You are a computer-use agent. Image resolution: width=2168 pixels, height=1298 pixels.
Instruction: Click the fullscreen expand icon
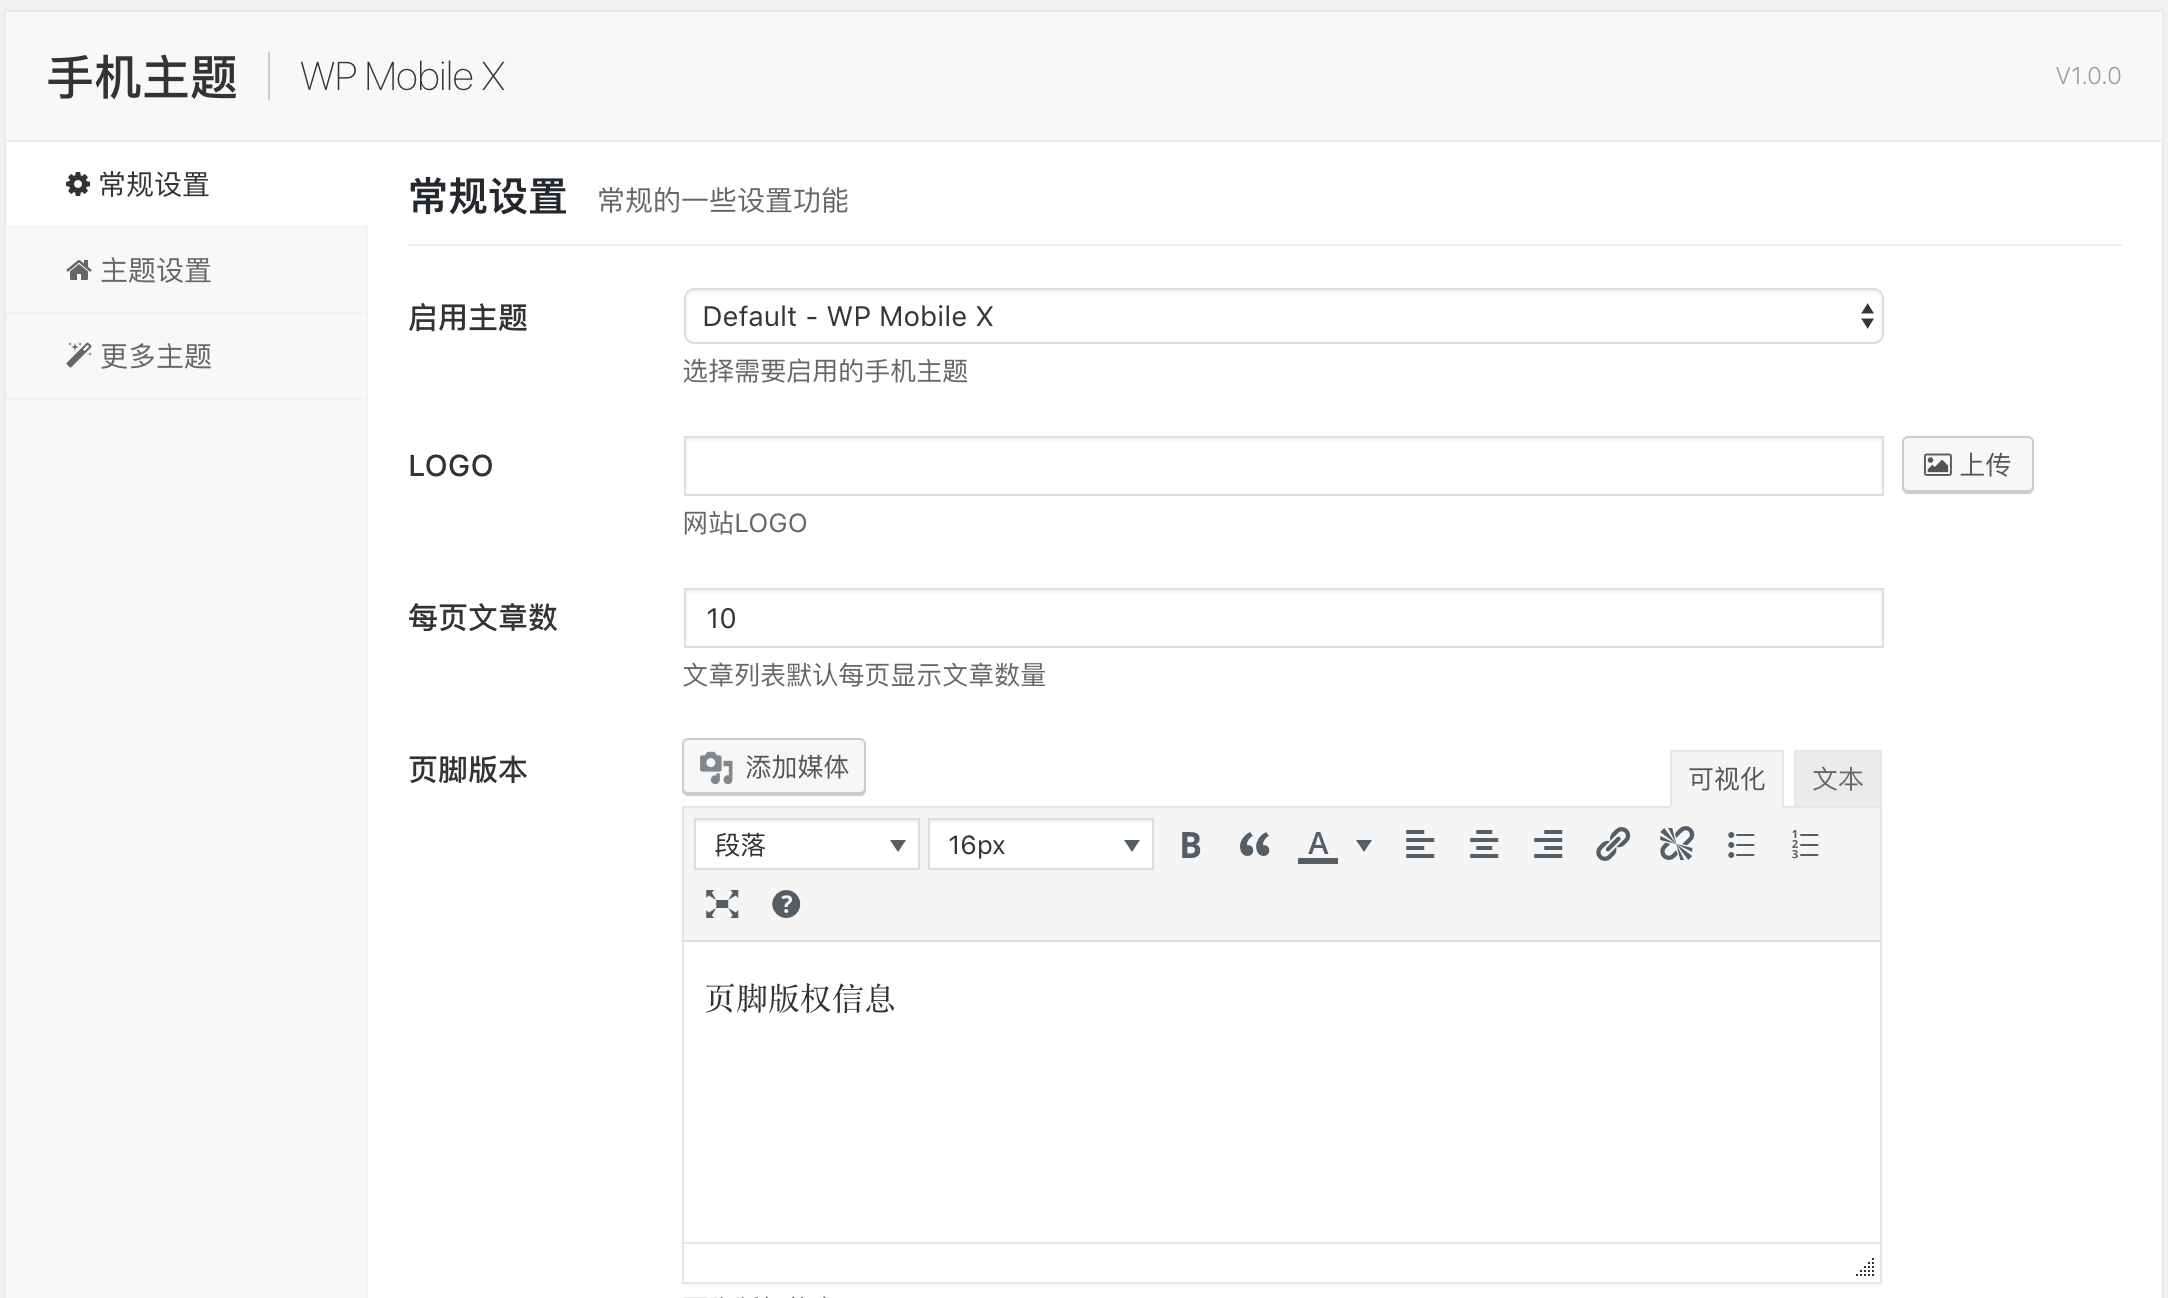tap(723, 904)
